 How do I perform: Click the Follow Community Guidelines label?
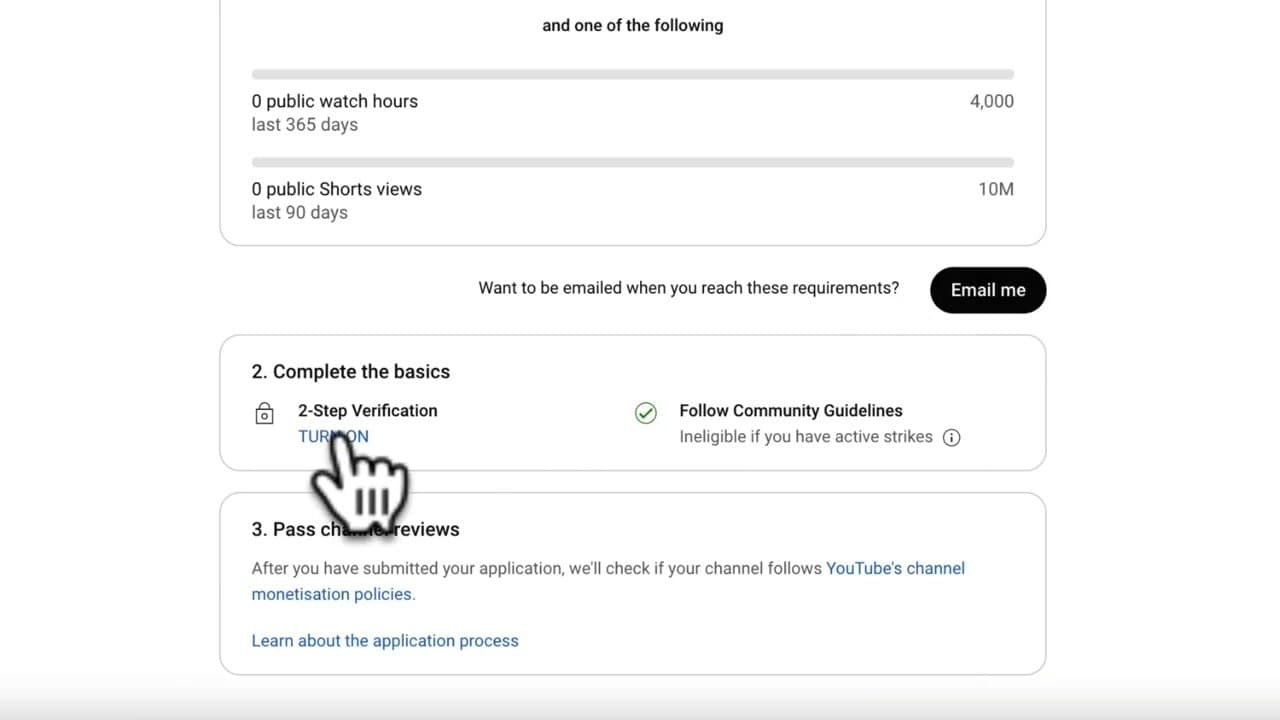[791, 410]
